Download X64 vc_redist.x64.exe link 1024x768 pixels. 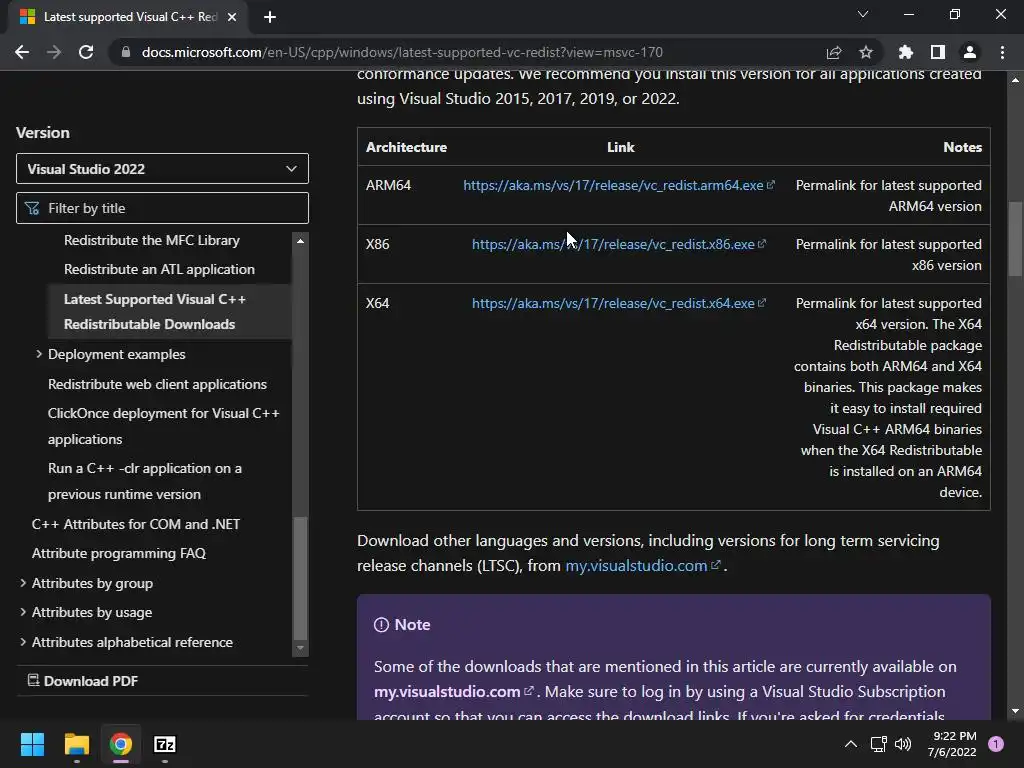click(618, 303)
